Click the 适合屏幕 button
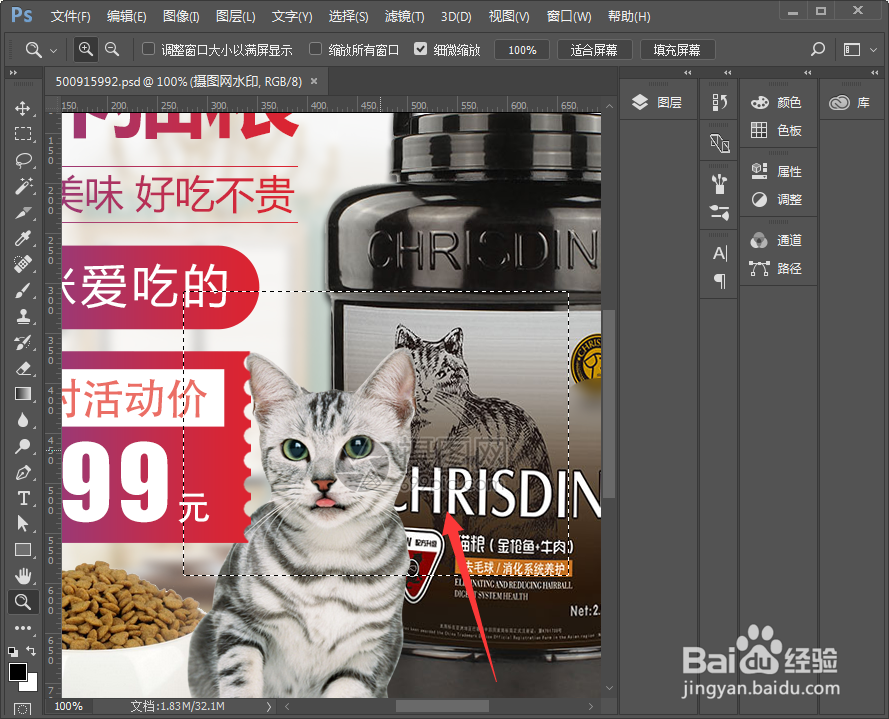 (x=594, y=48)
